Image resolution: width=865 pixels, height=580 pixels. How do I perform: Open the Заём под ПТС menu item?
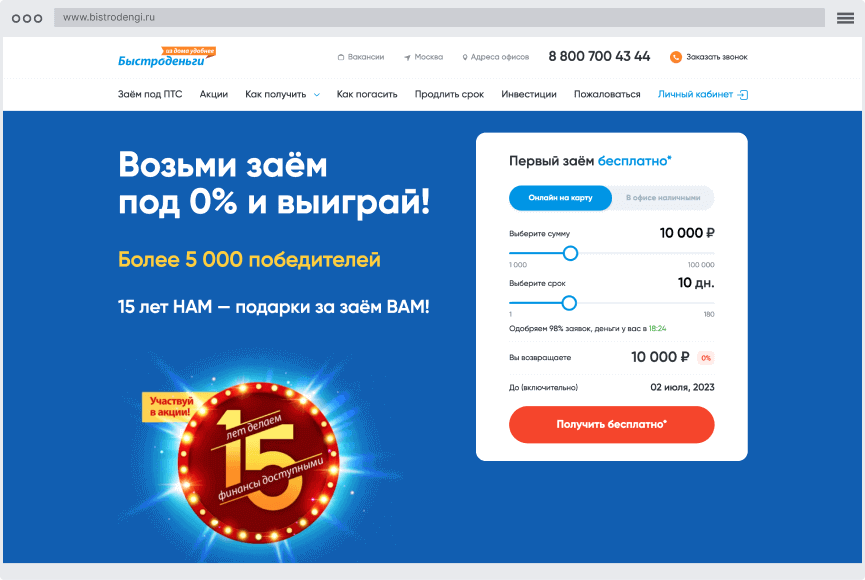pyautogui.click(x=149, y=94)
